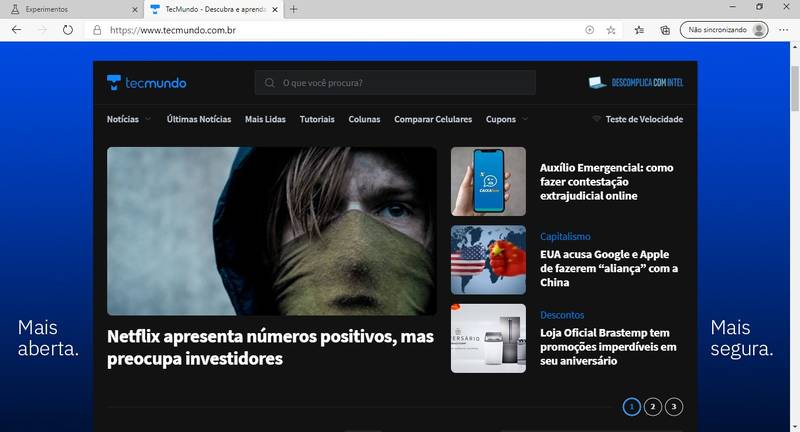Click the 'O que você procura?' search field

(395, 83)
